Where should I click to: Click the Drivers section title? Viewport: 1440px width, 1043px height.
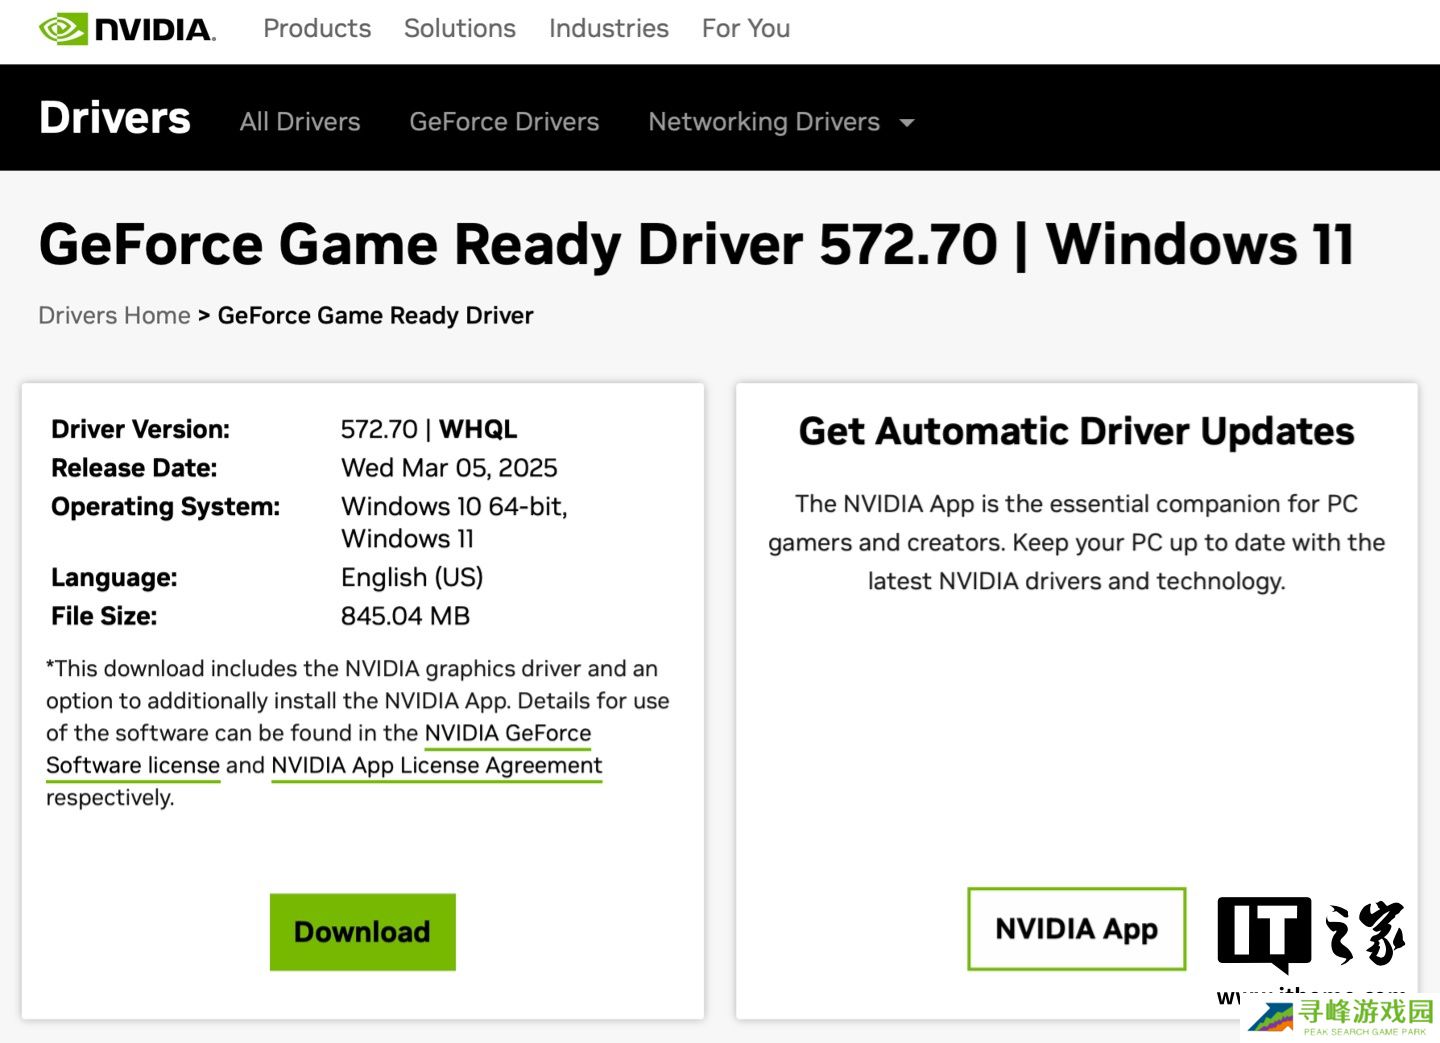click(115, 118)
